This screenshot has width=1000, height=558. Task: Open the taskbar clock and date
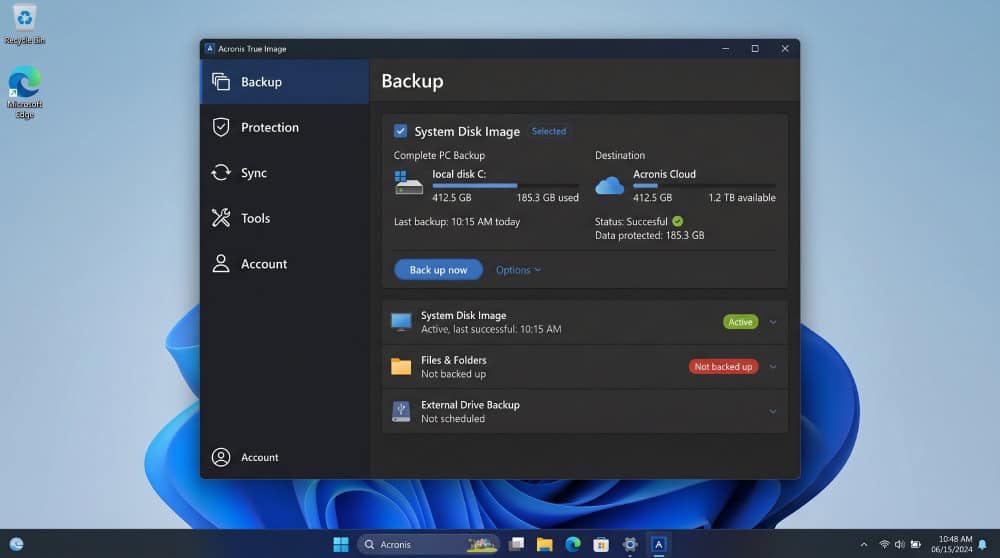click(951, 544)
